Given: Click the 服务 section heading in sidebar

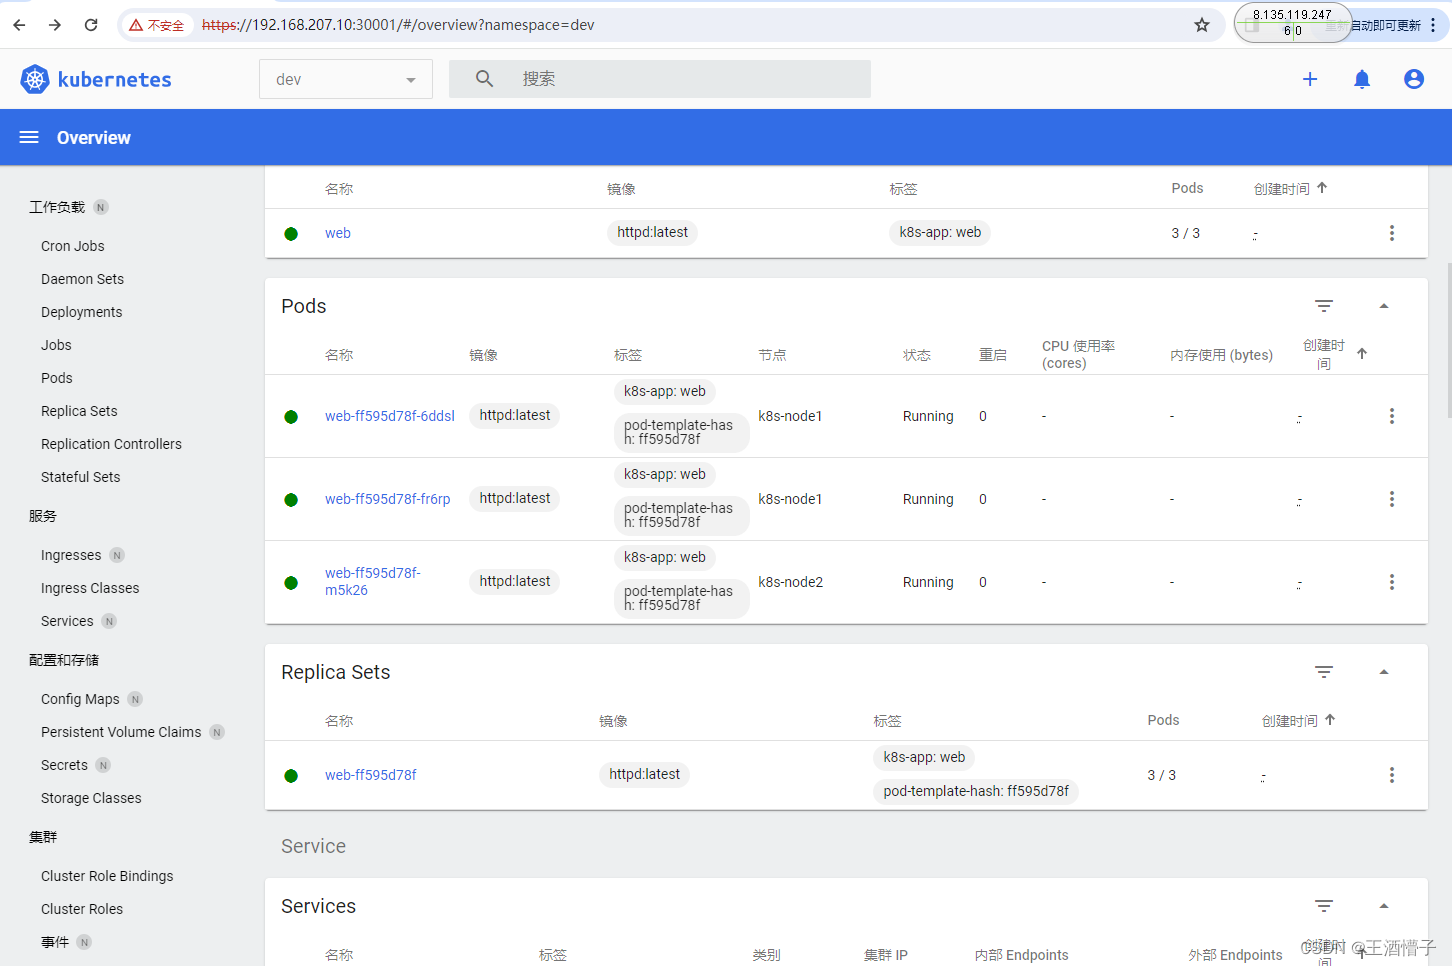Looking at the screenshot, I should [x=43, y=516].
